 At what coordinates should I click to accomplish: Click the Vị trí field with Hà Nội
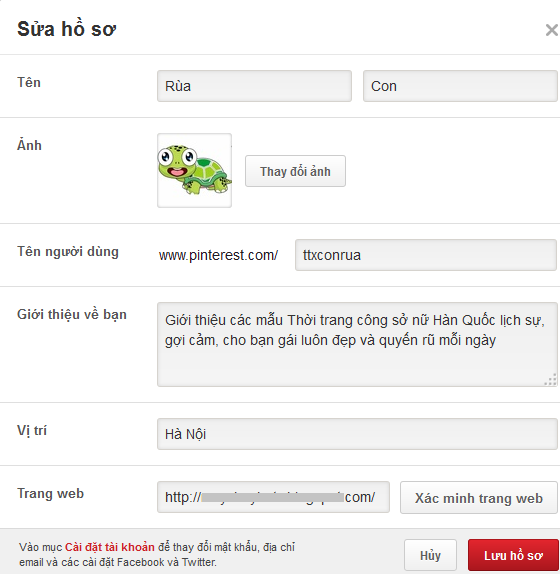(x=357, y=434)
